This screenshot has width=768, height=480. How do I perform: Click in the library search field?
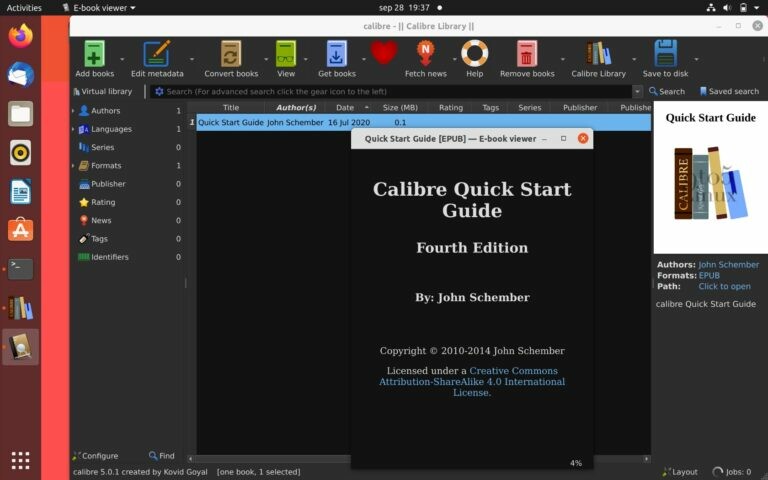(x=390, y=91)
